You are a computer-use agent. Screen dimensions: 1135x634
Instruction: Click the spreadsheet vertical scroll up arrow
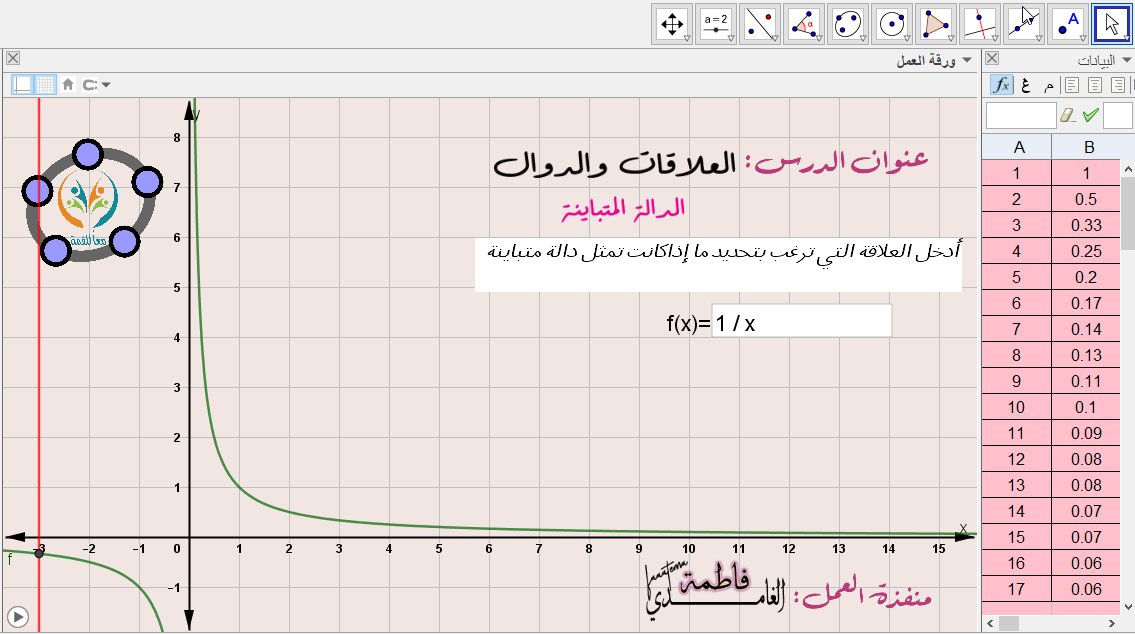pyautogui.click(x=1128, y=169)
